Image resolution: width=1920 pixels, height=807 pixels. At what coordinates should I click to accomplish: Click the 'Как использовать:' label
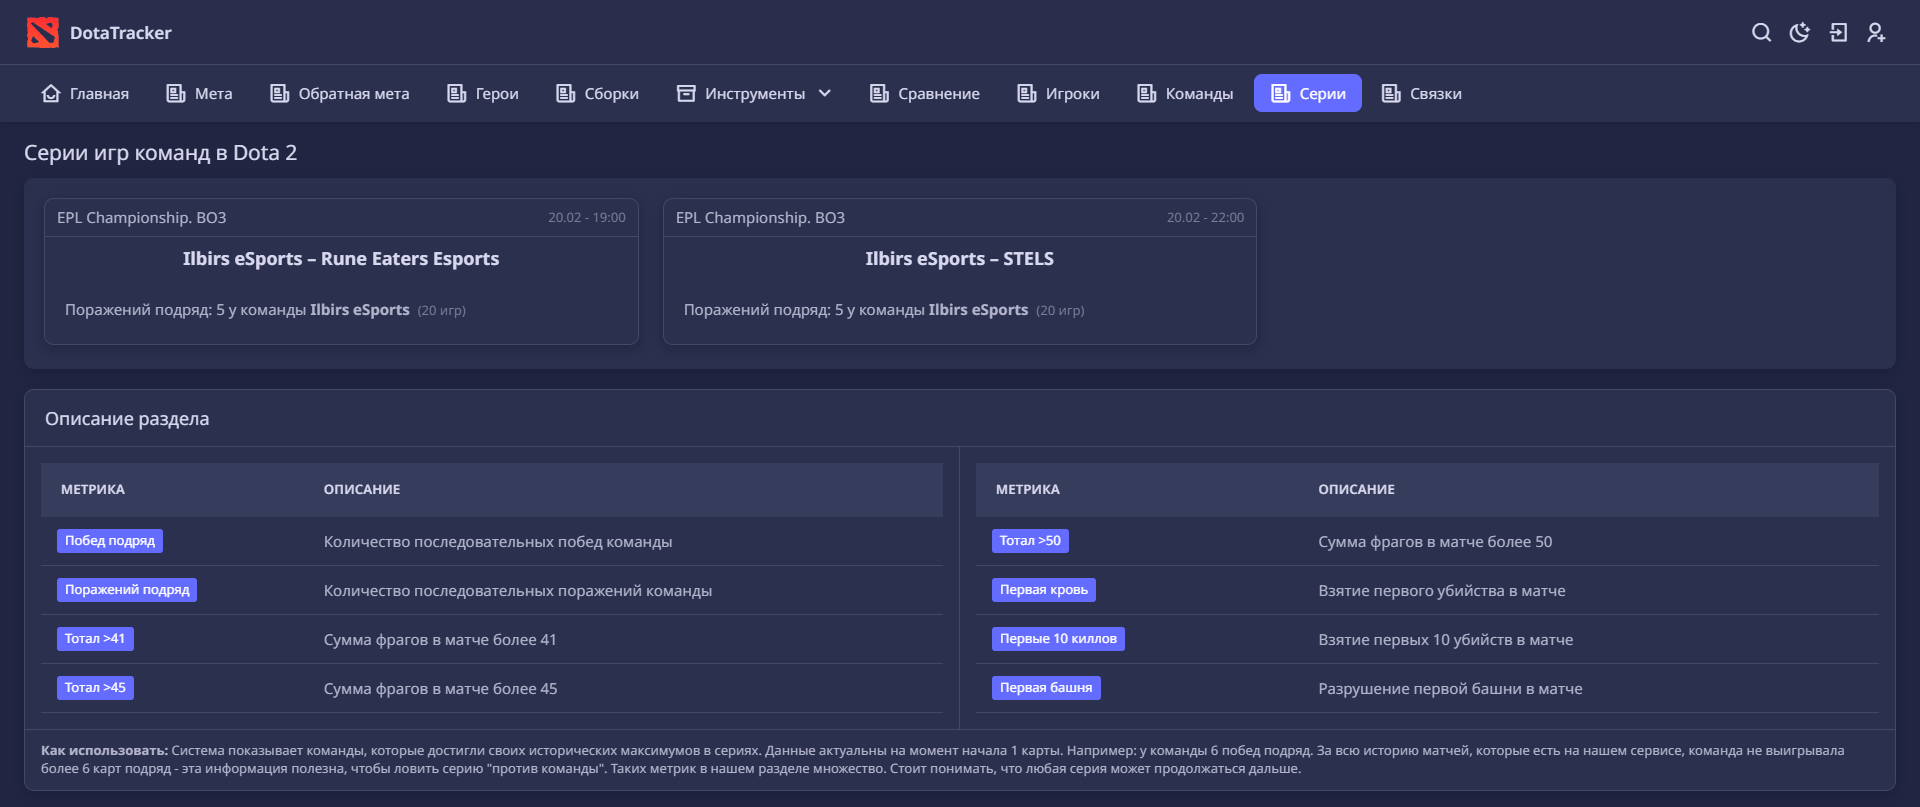pos(104,751)
